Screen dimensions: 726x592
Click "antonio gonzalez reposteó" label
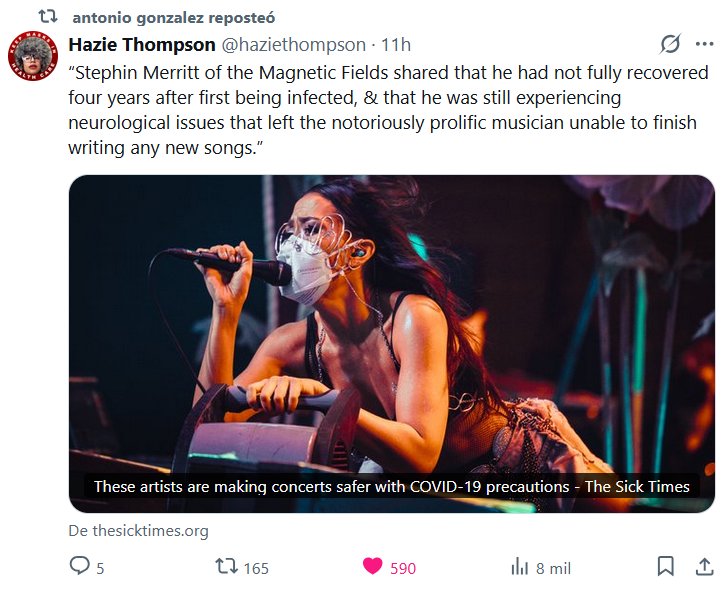(x=173, y=18)
